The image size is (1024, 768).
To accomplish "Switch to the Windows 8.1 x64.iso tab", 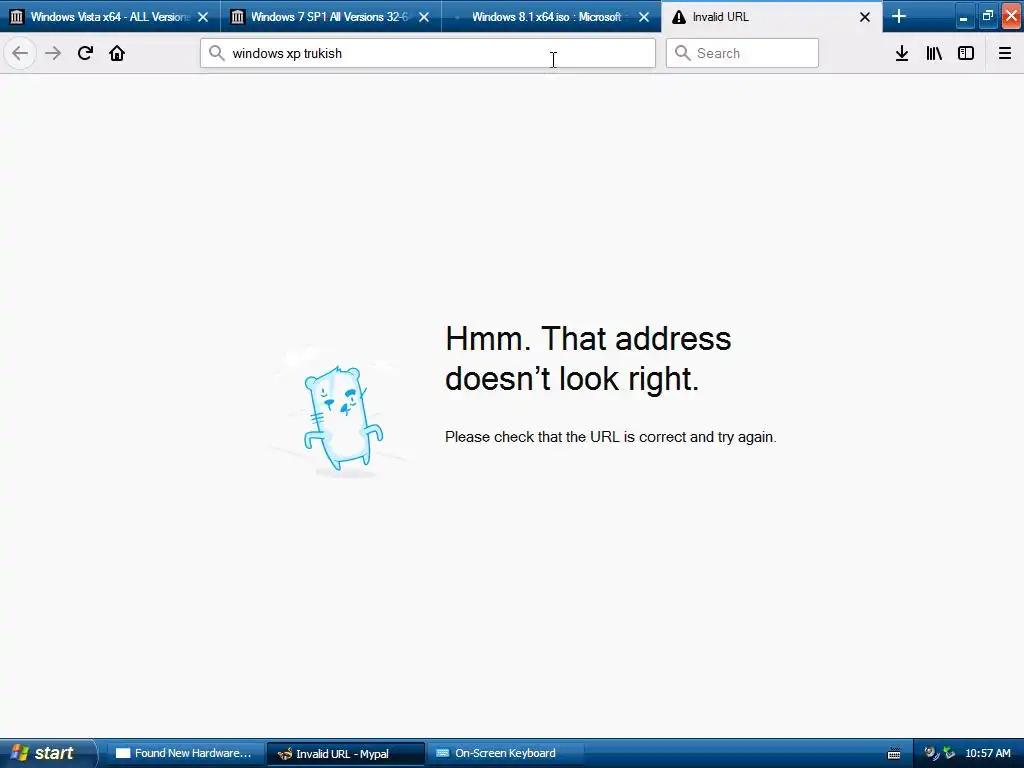I will 551,17.
